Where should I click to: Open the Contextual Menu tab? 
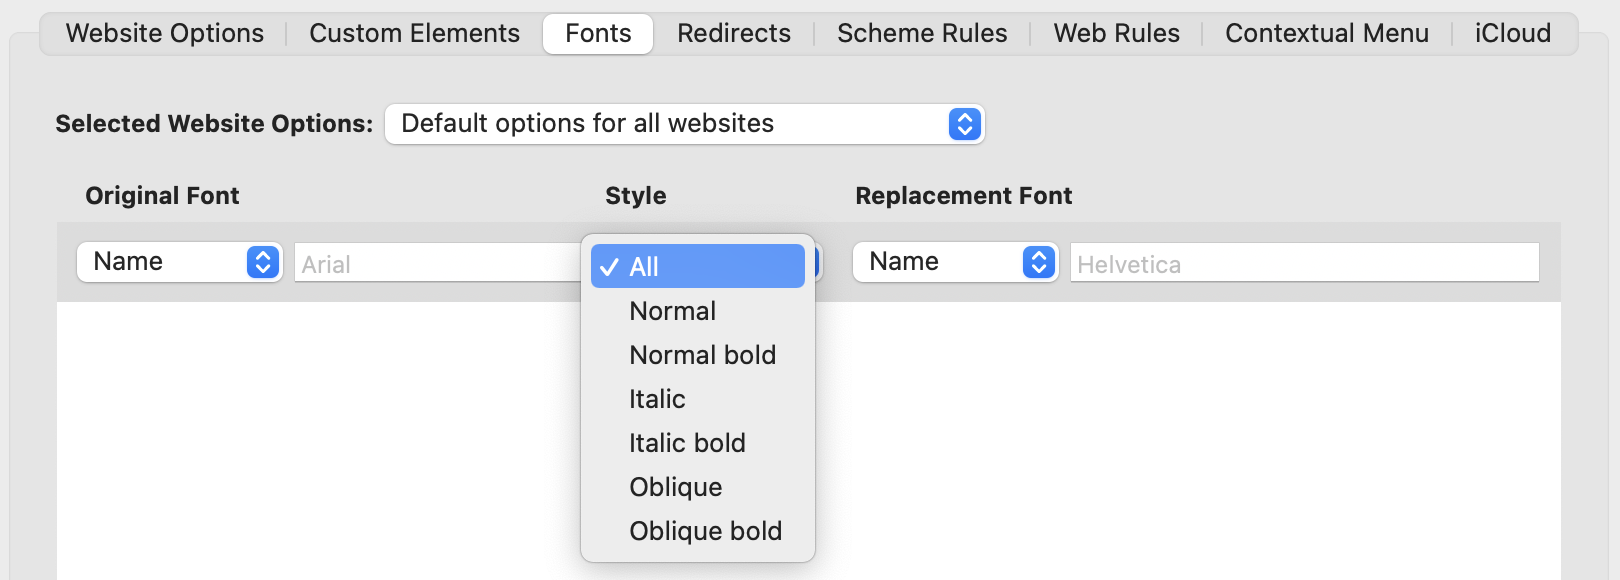tap(1326, 34)
